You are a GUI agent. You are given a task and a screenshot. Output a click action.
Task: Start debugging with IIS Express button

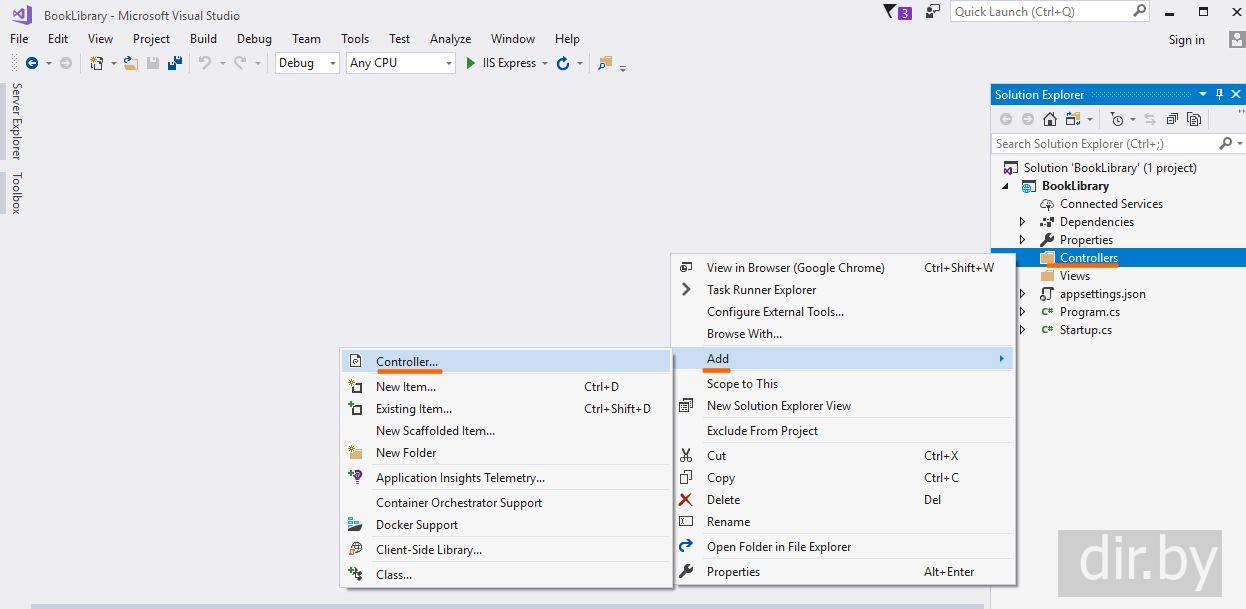tap(500, 63)
